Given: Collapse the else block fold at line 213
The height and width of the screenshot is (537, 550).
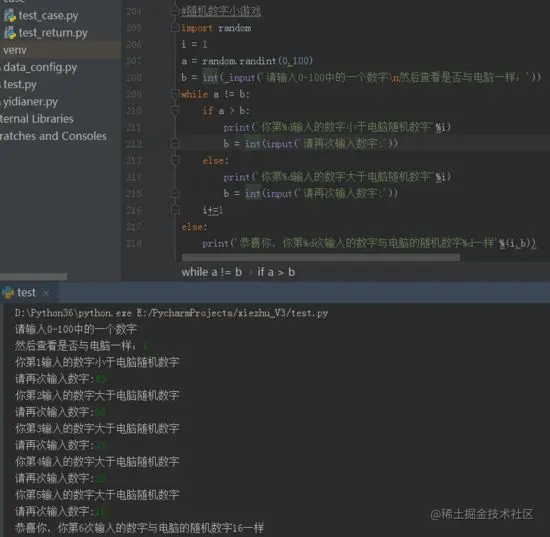Looking at the screenshot, I should (175, 161).
